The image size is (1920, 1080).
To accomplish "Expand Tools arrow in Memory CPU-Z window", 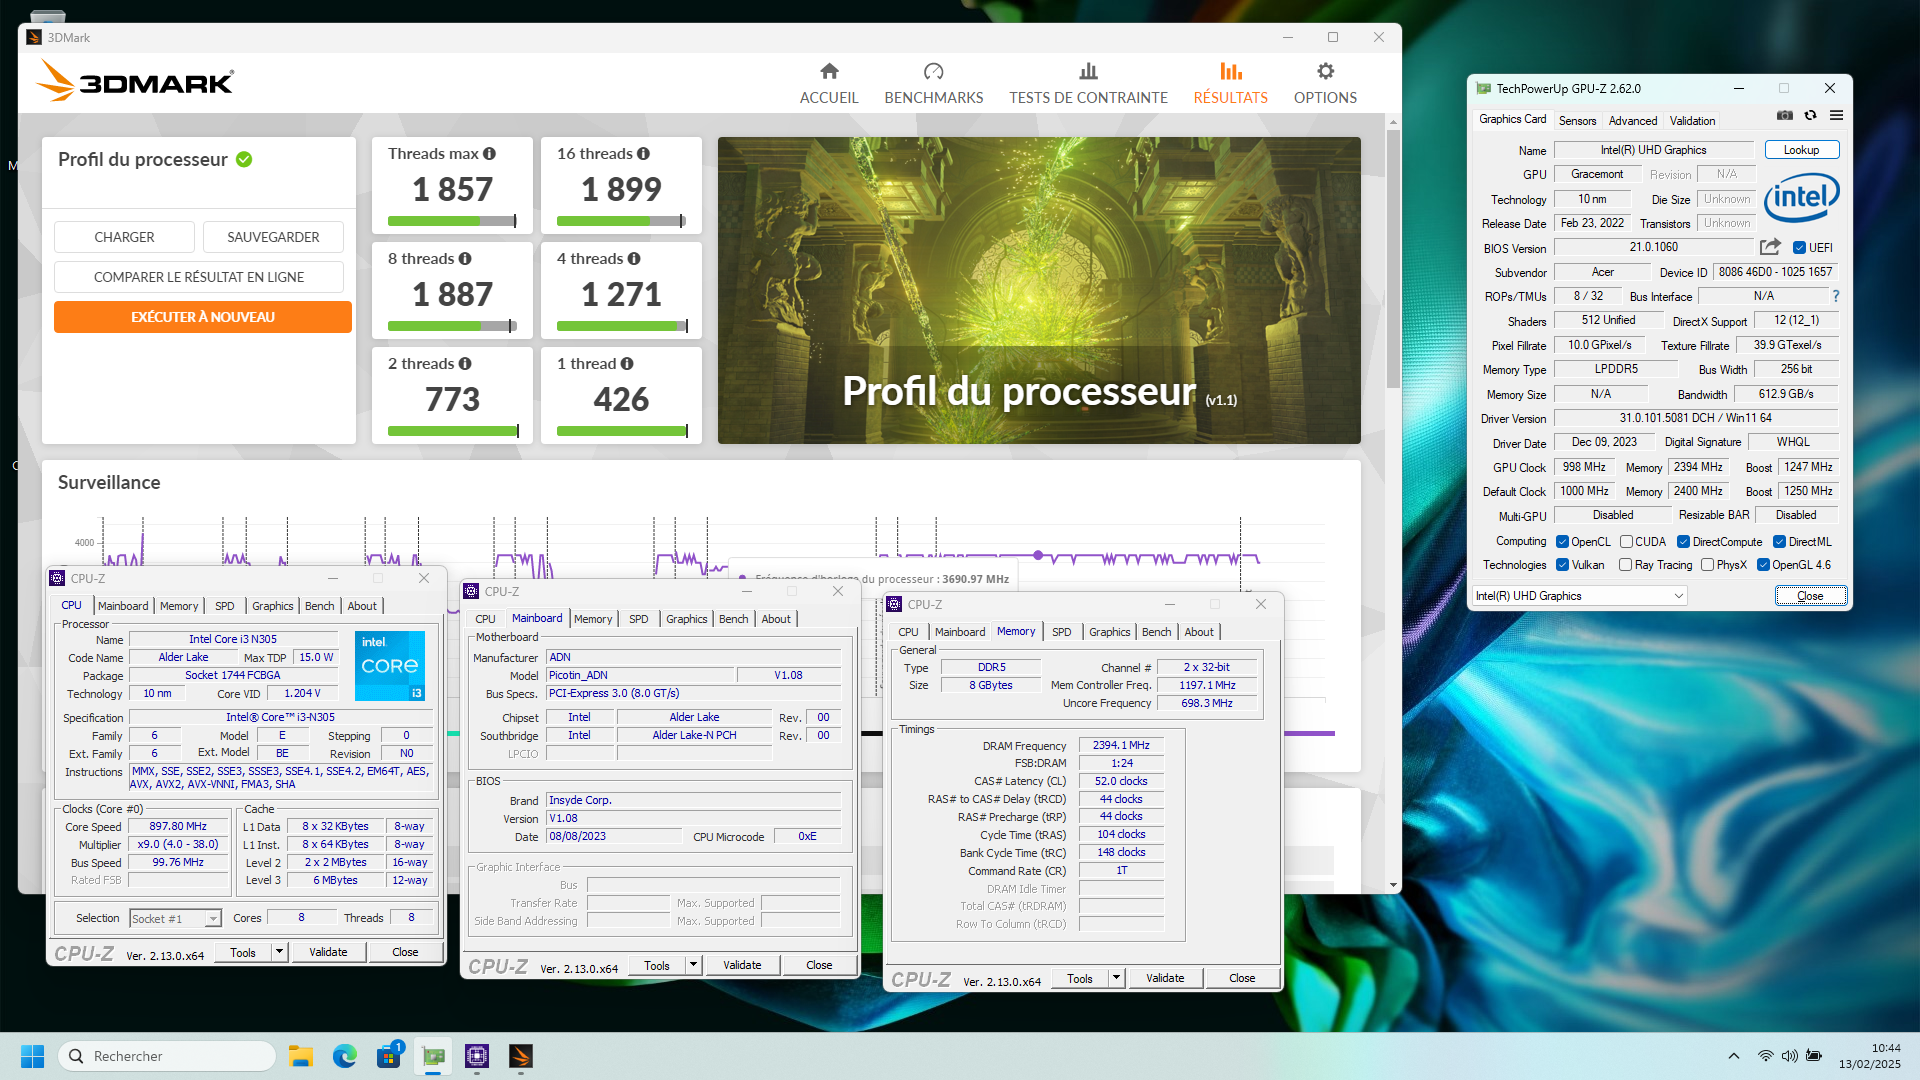I will point(1117,978).
